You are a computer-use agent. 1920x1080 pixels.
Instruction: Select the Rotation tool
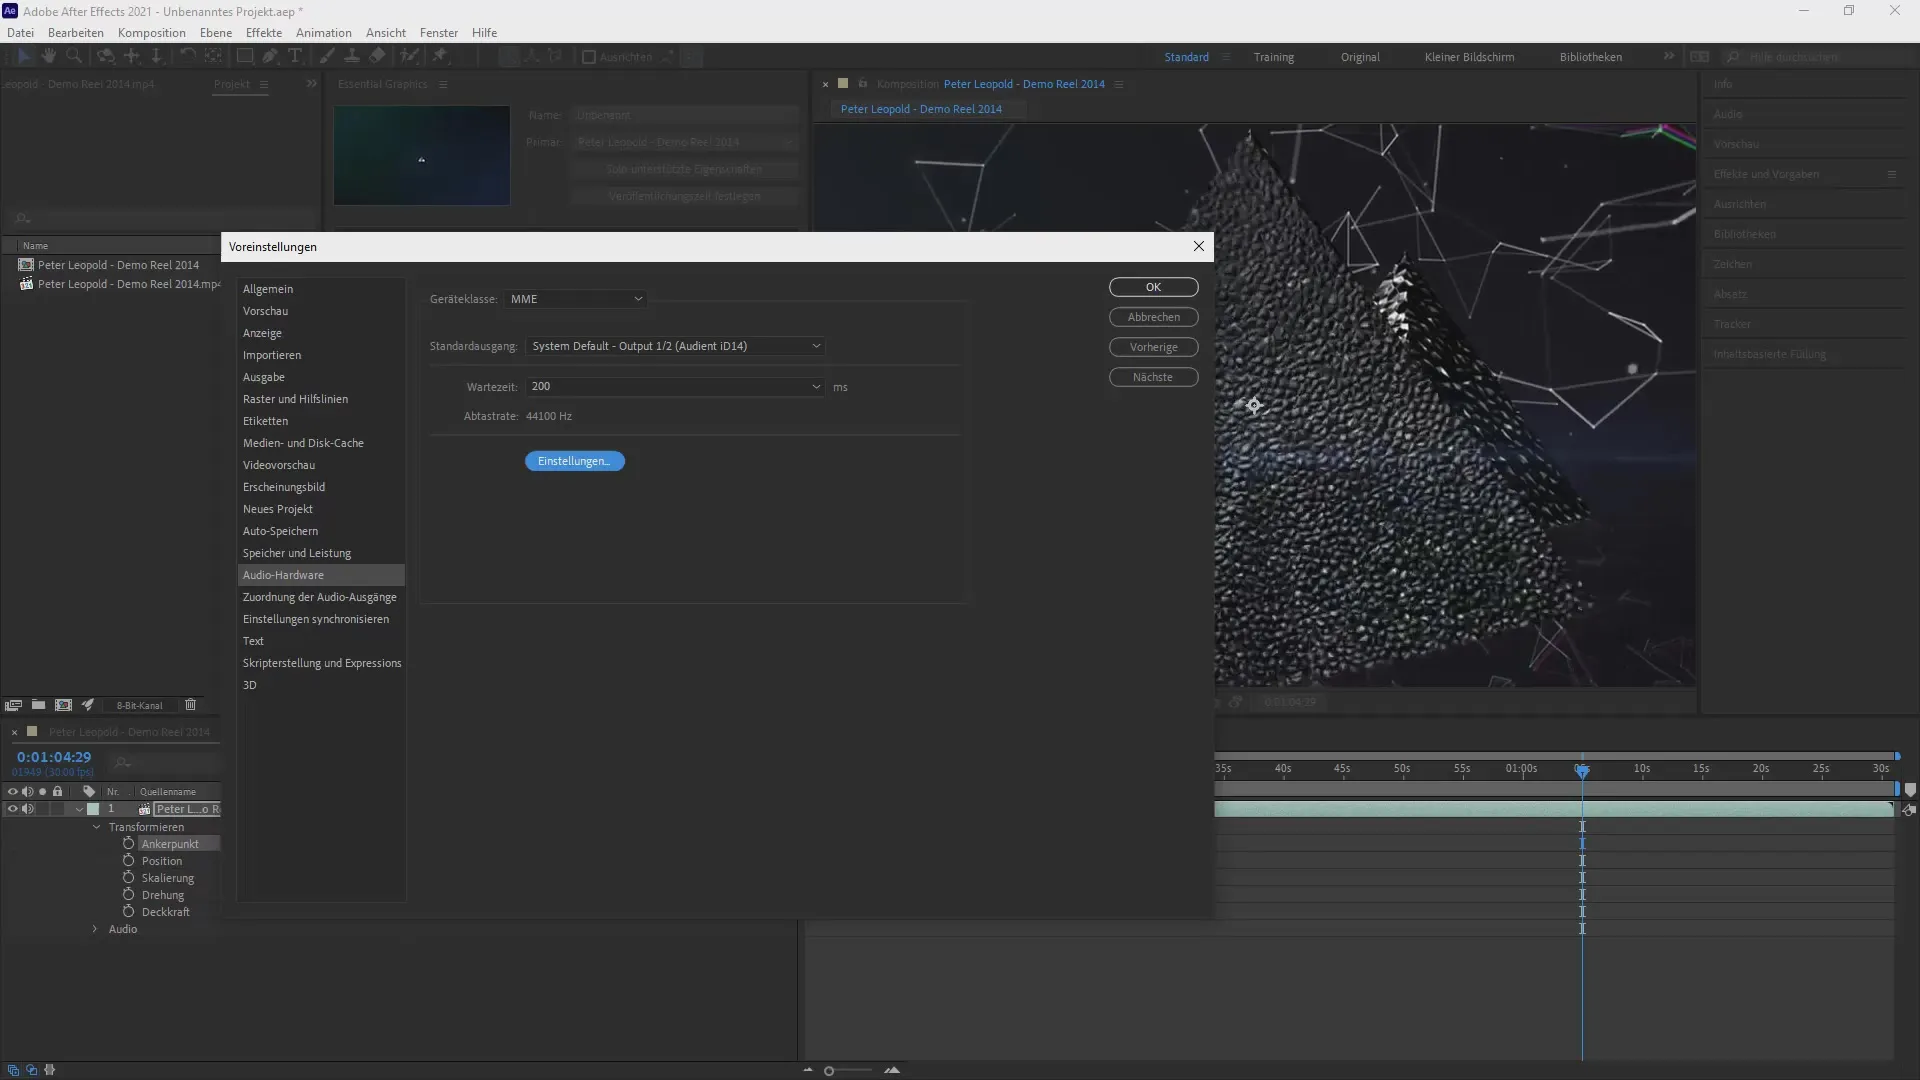click(x=187, y=57)
